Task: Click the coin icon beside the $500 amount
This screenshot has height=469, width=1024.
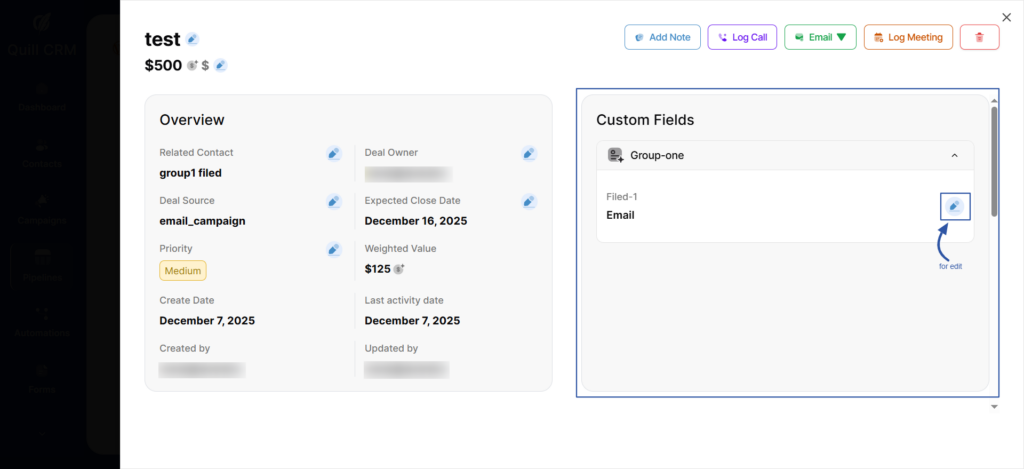Action: pyautogui.click(x=191, y=65)
